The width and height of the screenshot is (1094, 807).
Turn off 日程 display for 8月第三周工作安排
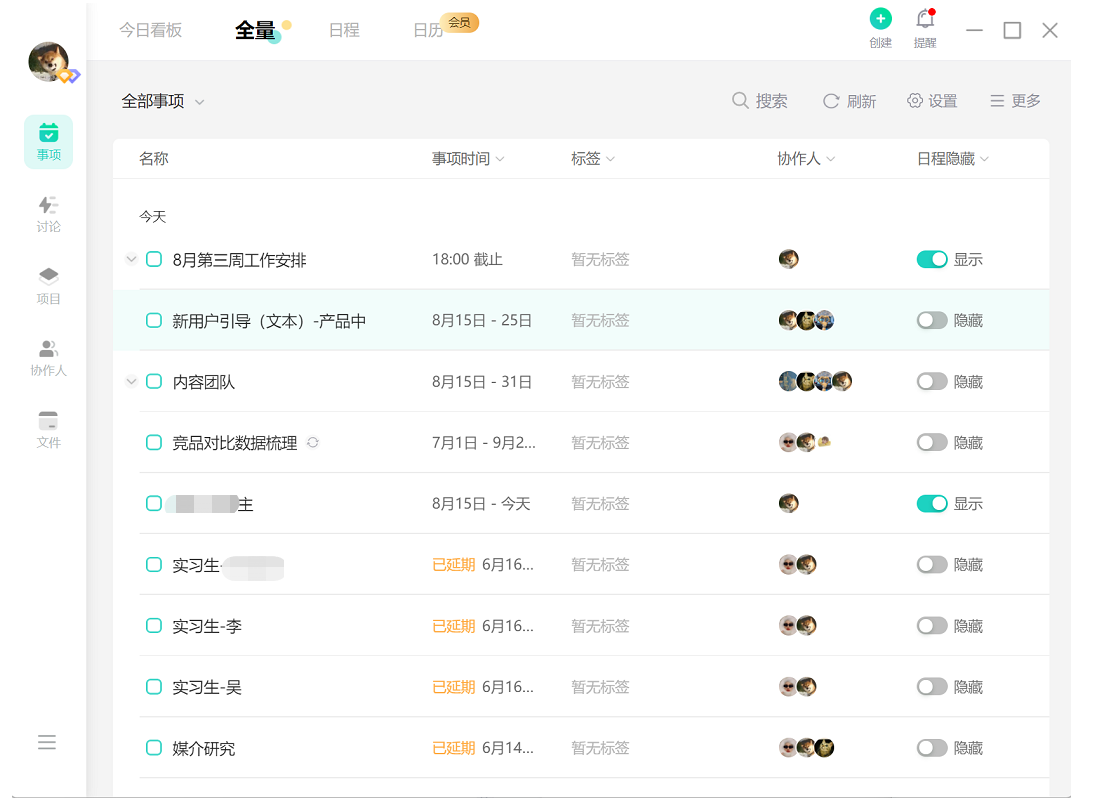(x=932, y=260)
